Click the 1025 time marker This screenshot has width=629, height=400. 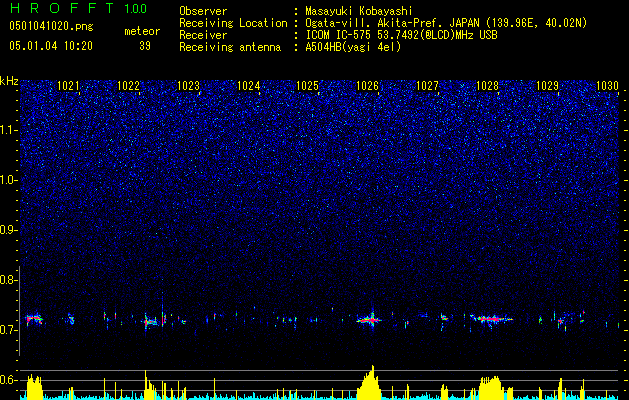pos(307,86)
